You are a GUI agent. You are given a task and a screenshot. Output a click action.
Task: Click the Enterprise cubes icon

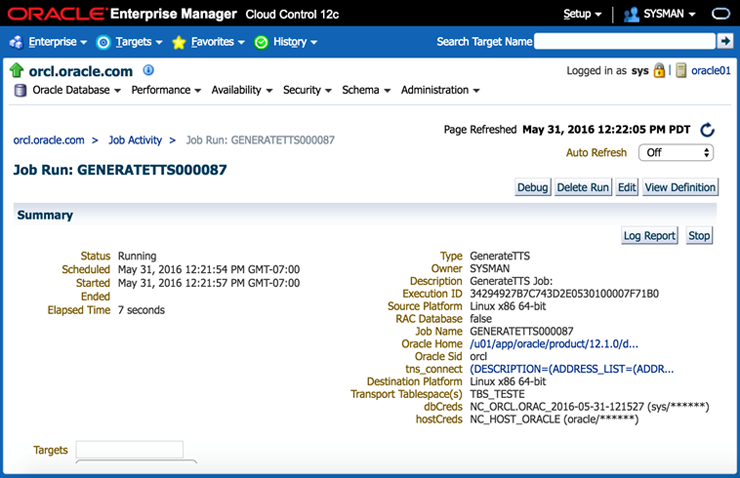16,42
